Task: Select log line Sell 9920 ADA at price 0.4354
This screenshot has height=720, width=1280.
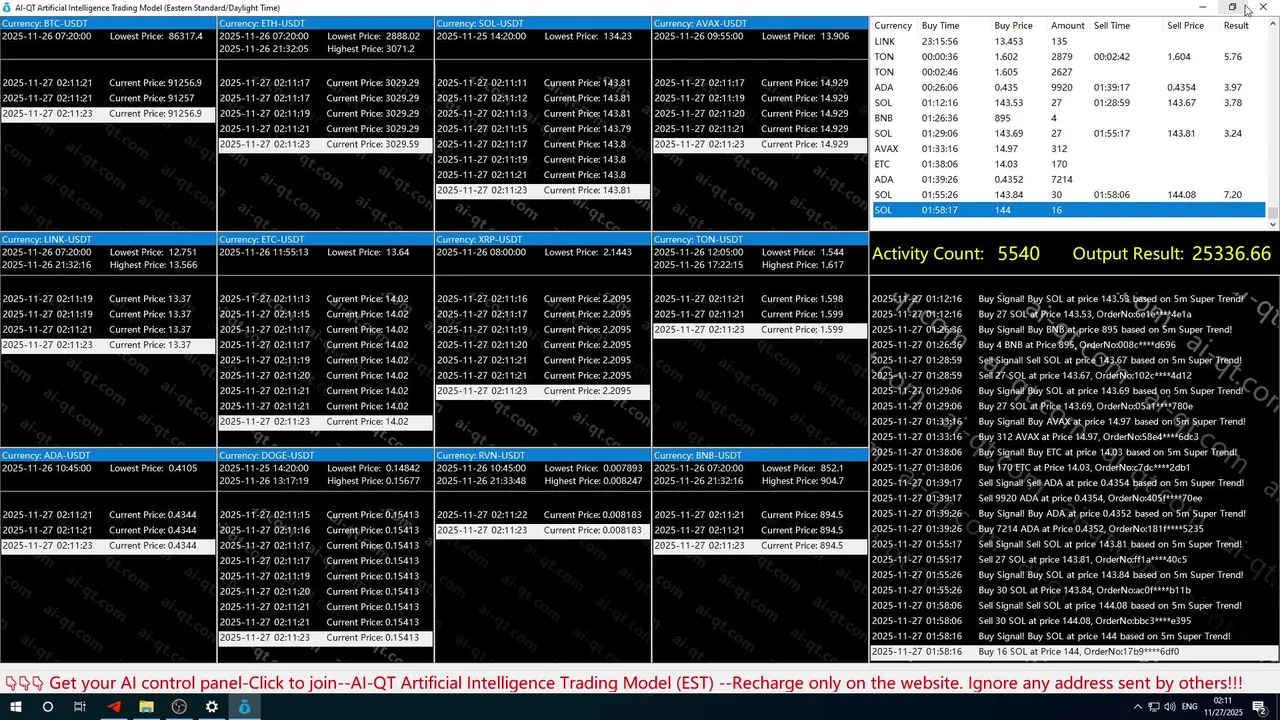Action: [x=1073, y=498]
